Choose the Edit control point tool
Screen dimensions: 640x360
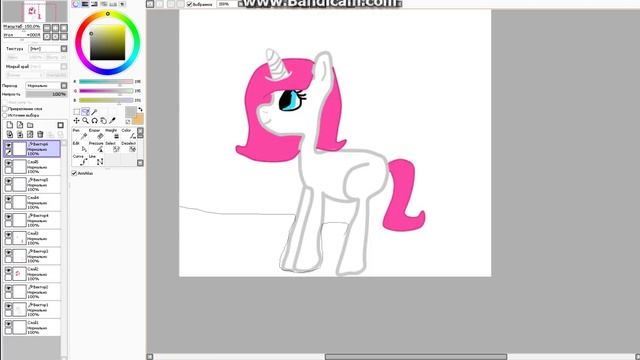click(80, 147)
